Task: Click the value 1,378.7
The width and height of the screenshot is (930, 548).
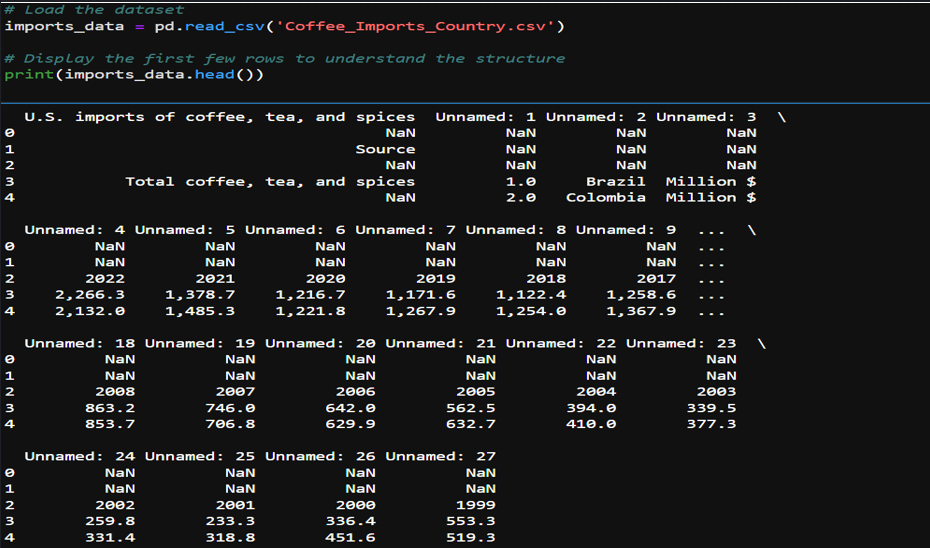Action: (200, 295)
